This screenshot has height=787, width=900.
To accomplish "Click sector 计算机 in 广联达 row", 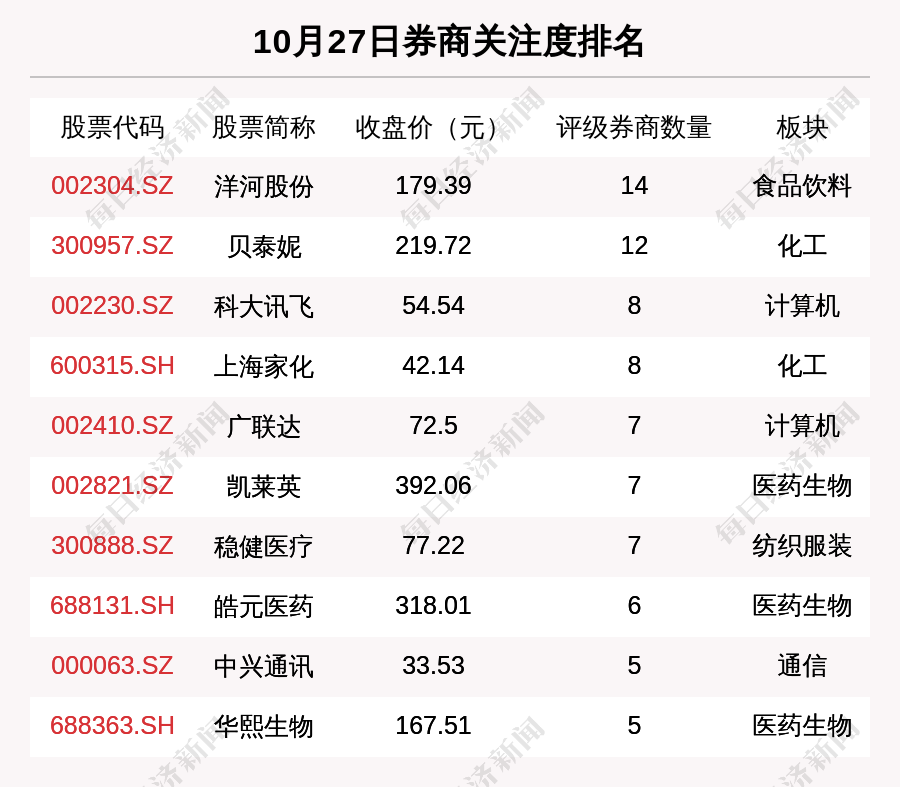I will (802, 427).
